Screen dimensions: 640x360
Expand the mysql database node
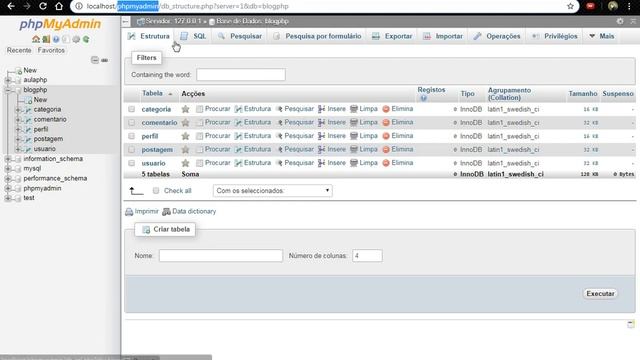(x=8, y=169)
